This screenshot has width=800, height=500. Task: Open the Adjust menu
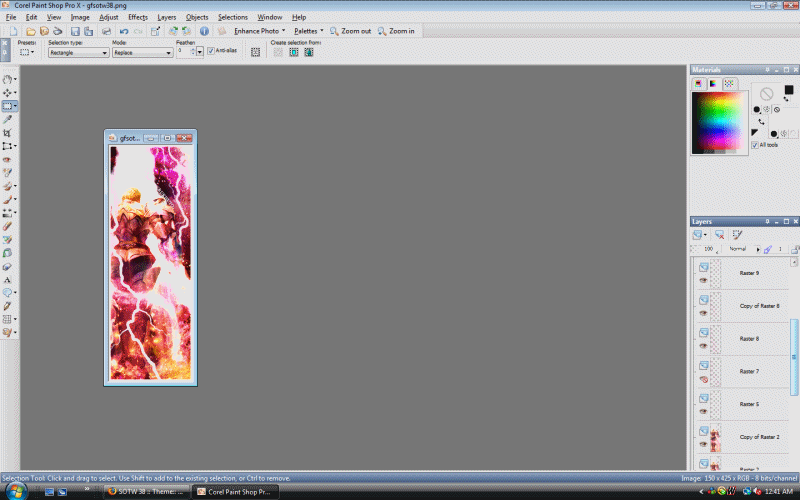[109, 17]
